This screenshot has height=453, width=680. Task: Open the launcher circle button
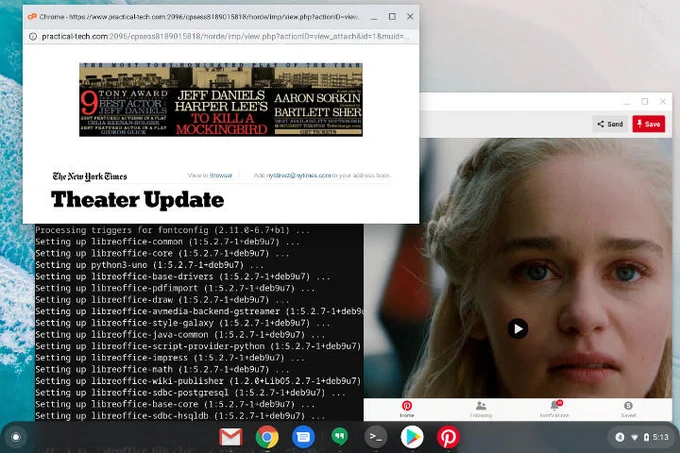click(16, 437)
